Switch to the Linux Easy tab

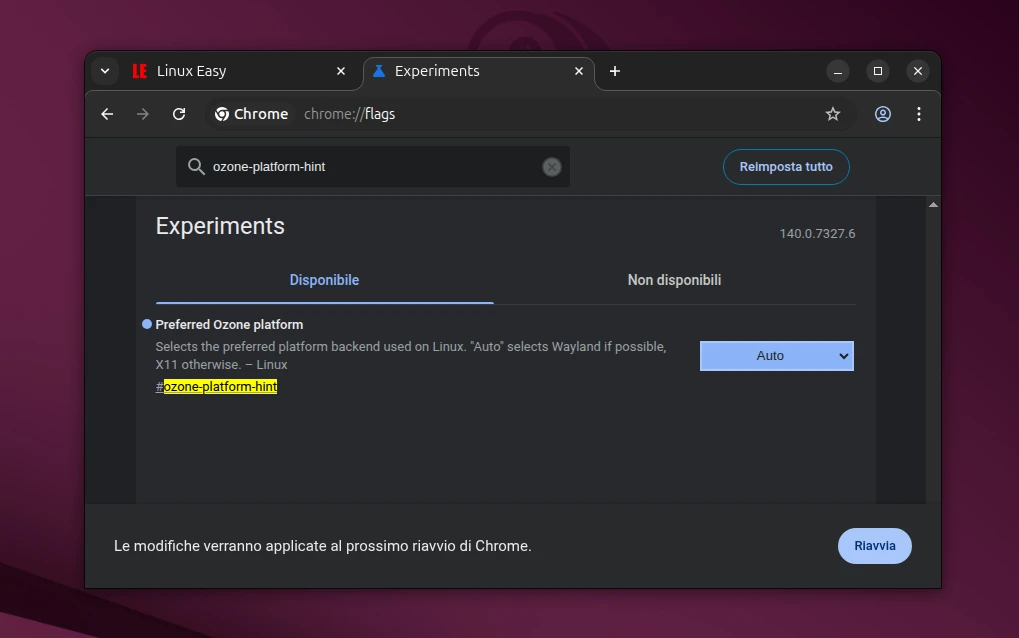pyautogui.click(x=230, y=71)
